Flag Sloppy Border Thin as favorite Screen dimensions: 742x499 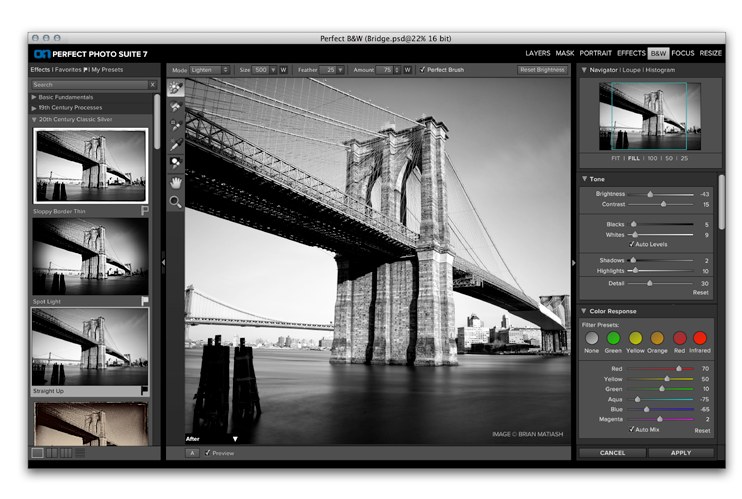pyautogui.click(x=145, y=210)
